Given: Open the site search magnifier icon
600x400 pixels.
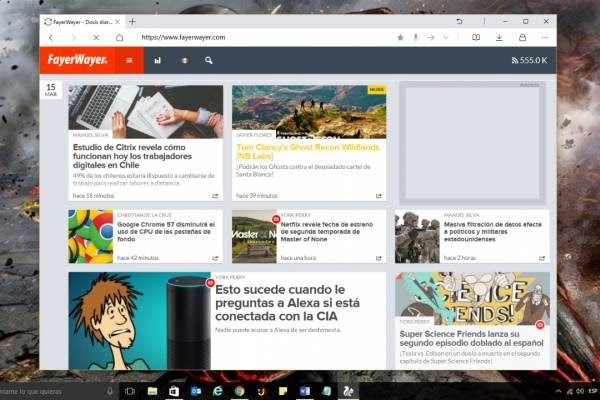Looking at the screenshot, I should (x=209, y=60).
